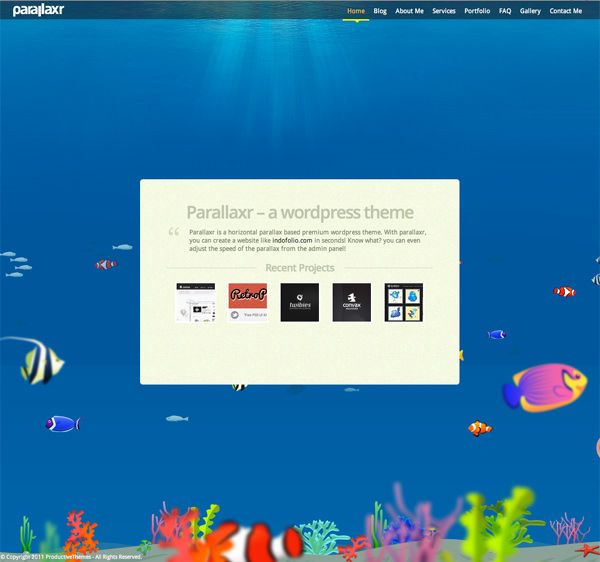The width and height of the screenshot is (600, 562).
Task: Go to Contact Me page
Action: (566, 11)
